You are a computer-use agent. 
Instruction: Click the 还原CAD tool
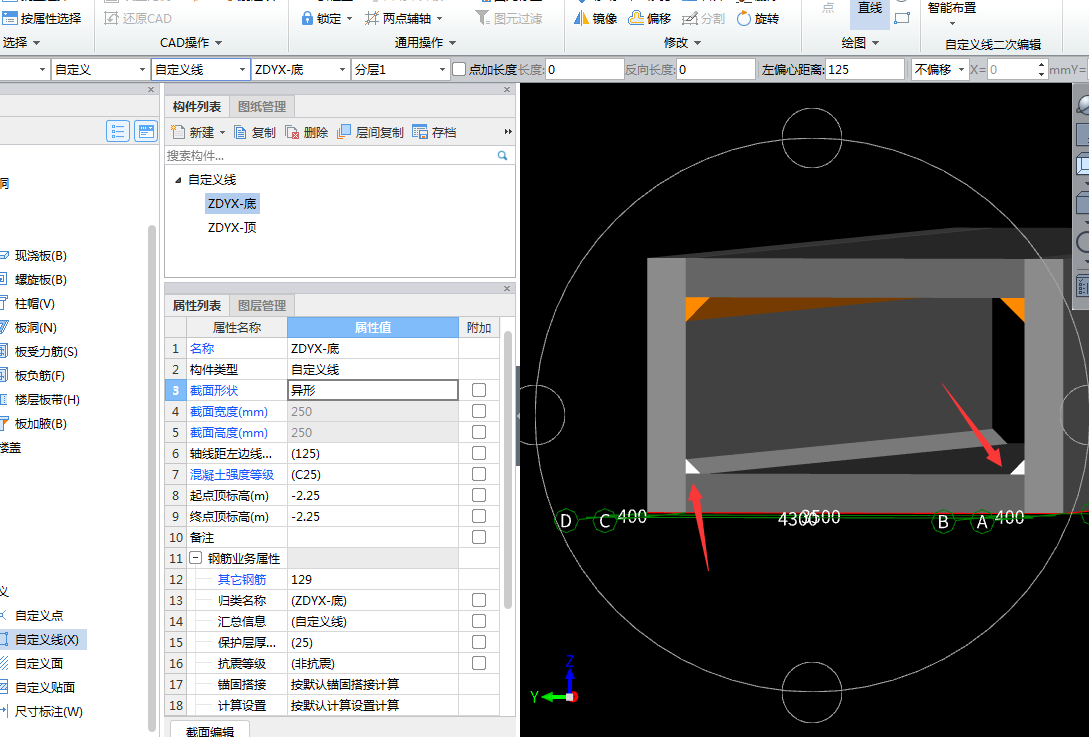[x=138, y=18]
